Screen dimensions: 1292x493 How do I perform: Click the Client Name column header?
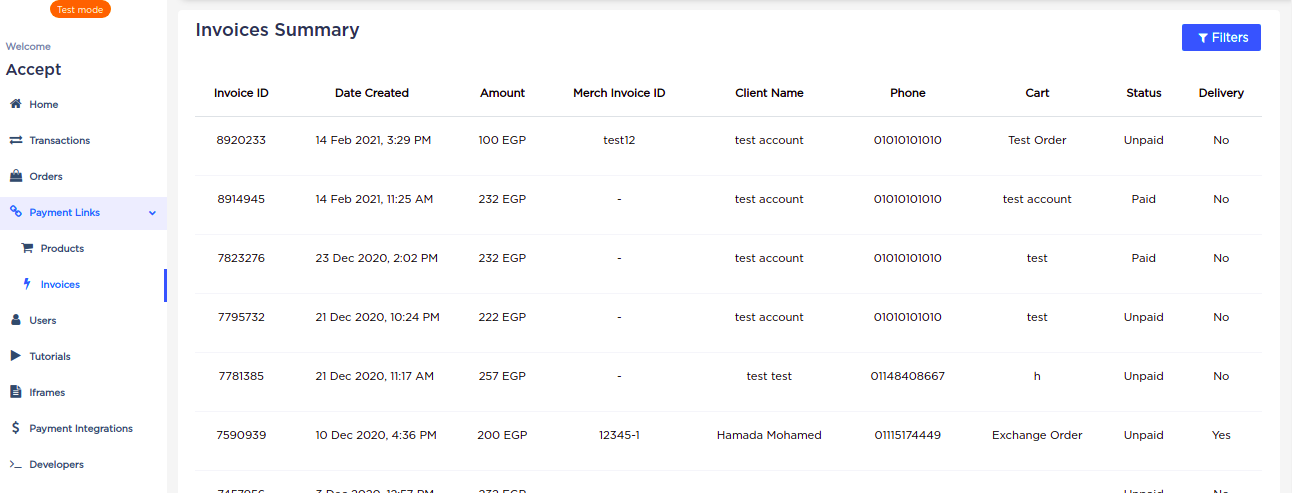[x=769, y=93]
